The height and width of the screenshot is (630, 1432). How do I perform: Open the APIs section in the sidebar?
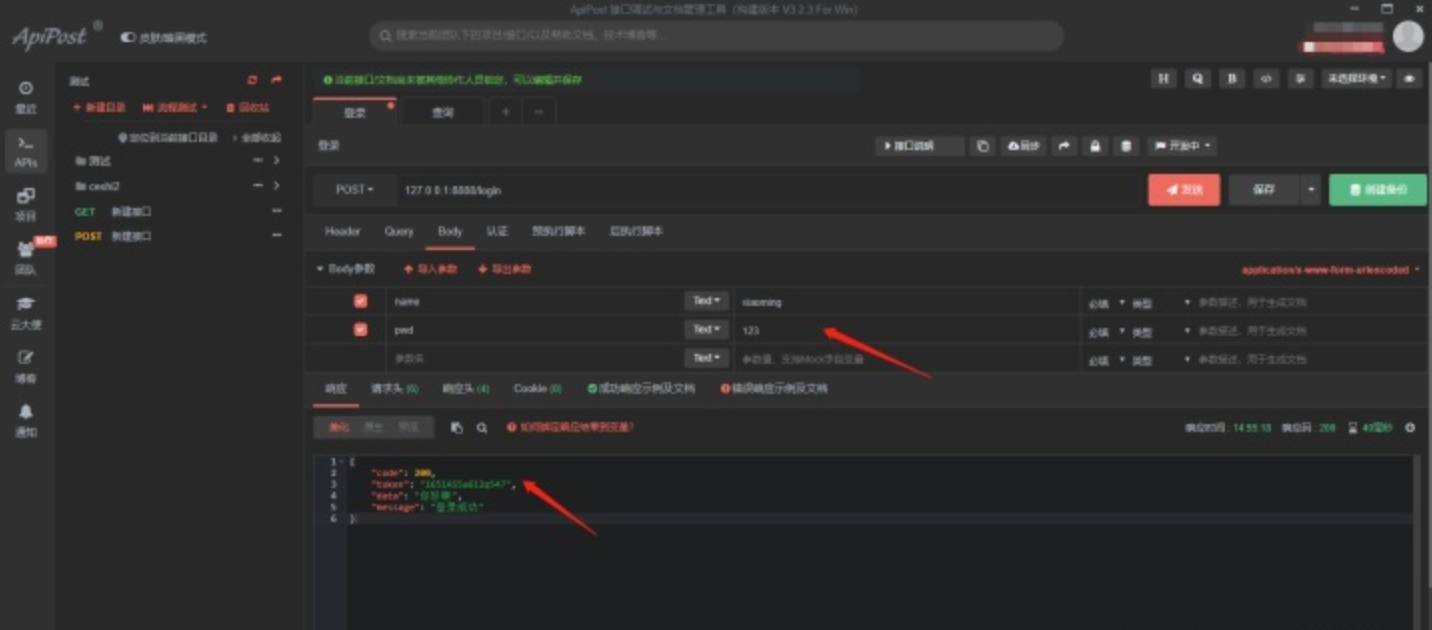(26, 150)
